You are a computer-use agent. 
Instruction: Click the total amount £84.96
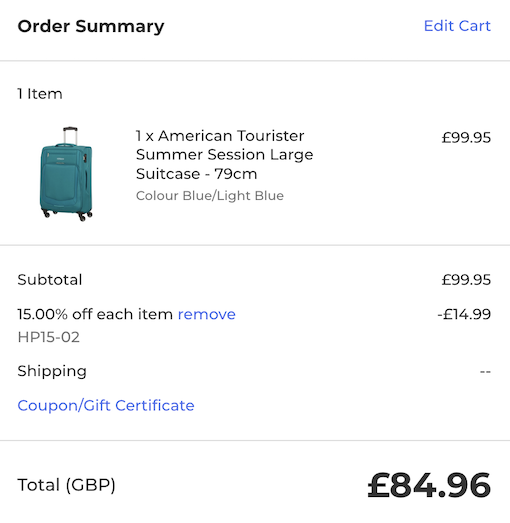coord(429,485)
